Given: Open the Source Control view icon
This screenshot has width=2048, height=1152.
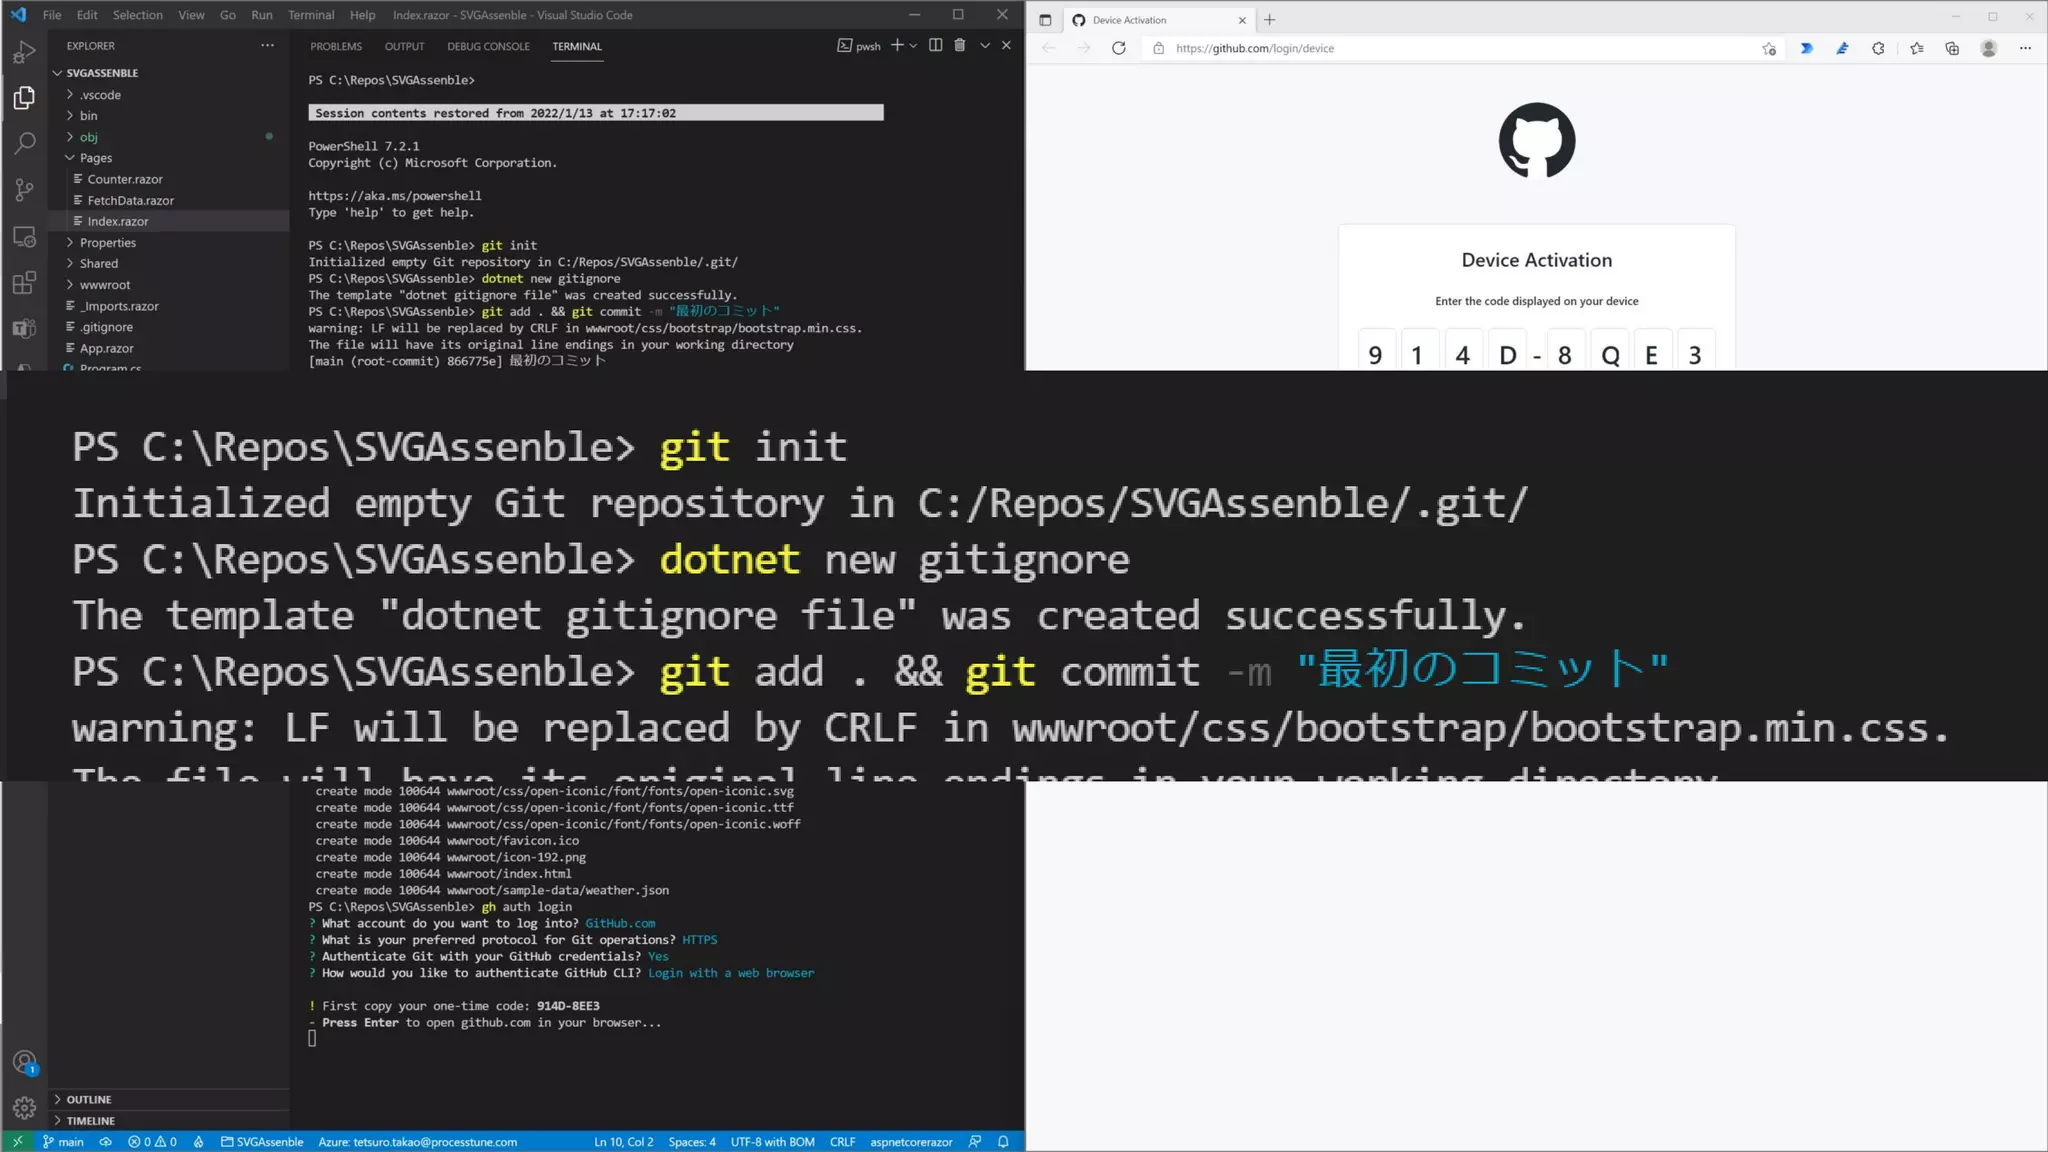Looking at the screenshot, I should (x=25, y=190).
